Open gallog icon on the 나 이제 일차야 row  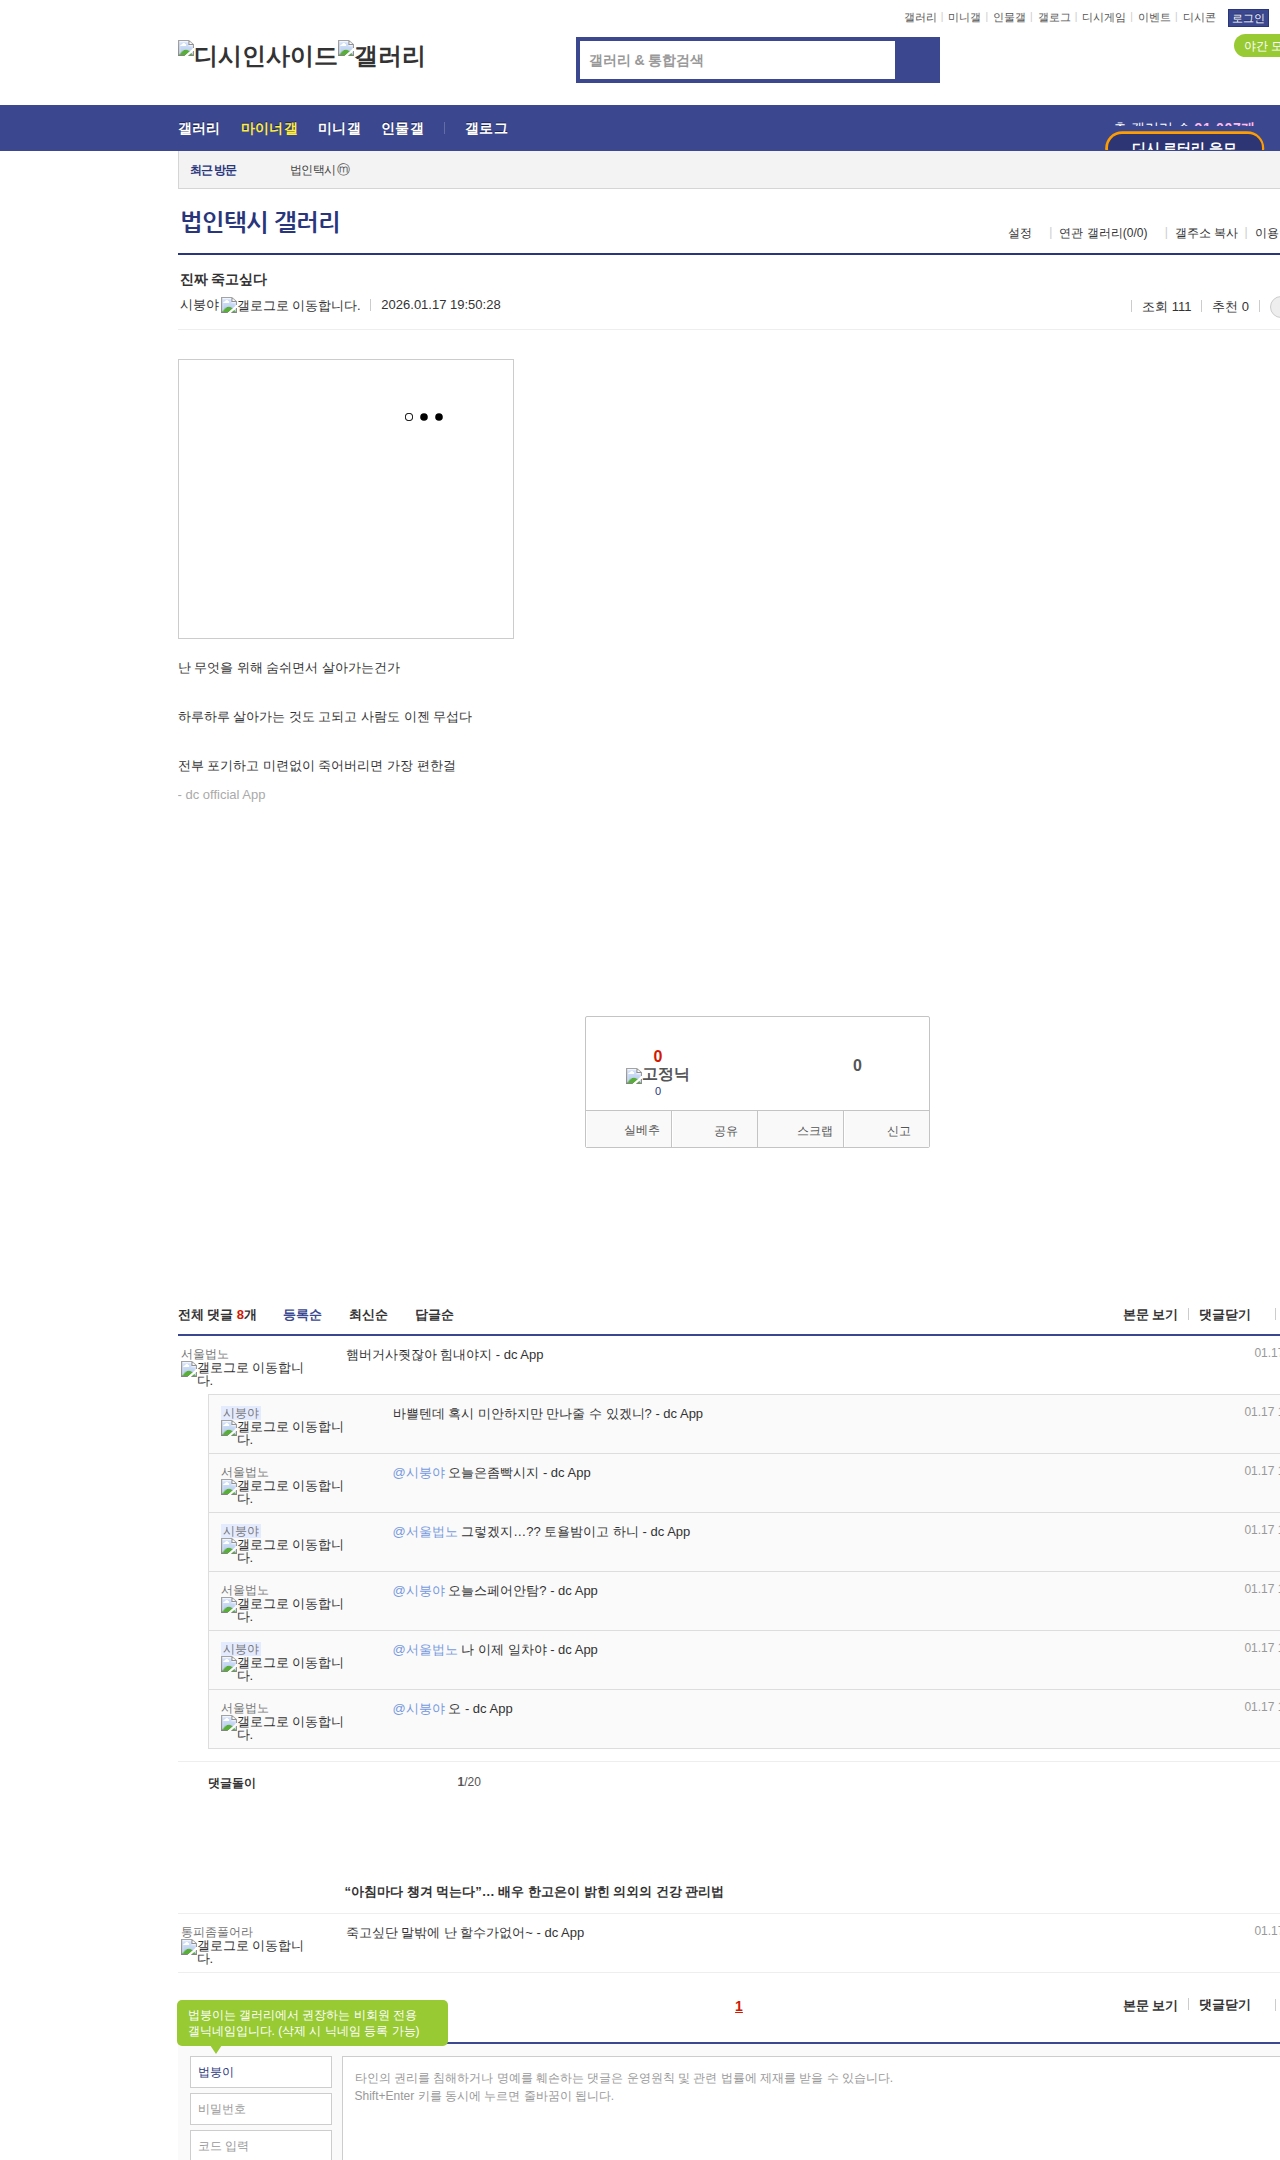[282, 1669]
